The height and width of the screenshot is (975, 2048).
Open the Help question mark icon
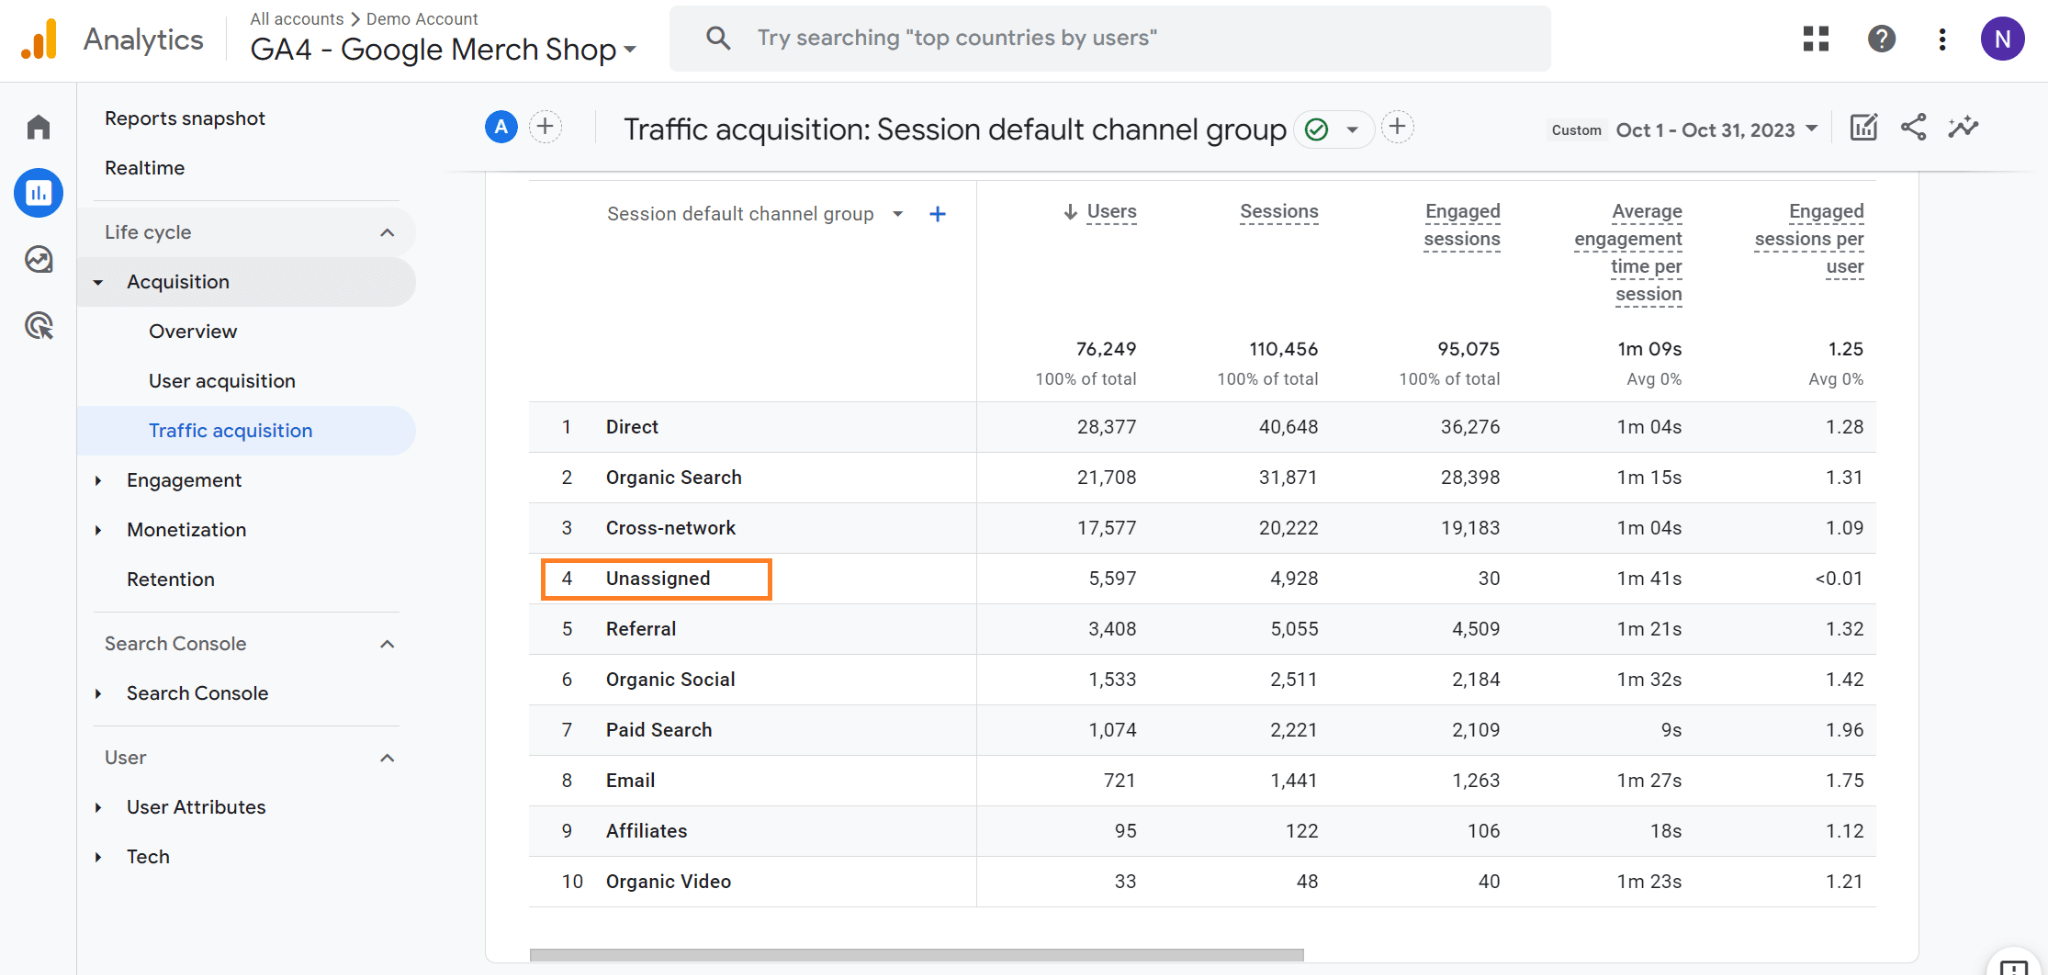click(1881, 39)
